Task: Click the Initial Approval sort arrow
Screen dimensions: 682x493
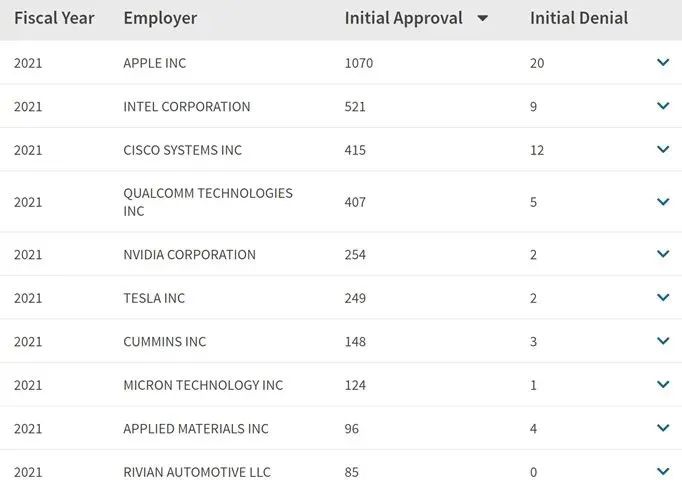Action: click(483, 19)
